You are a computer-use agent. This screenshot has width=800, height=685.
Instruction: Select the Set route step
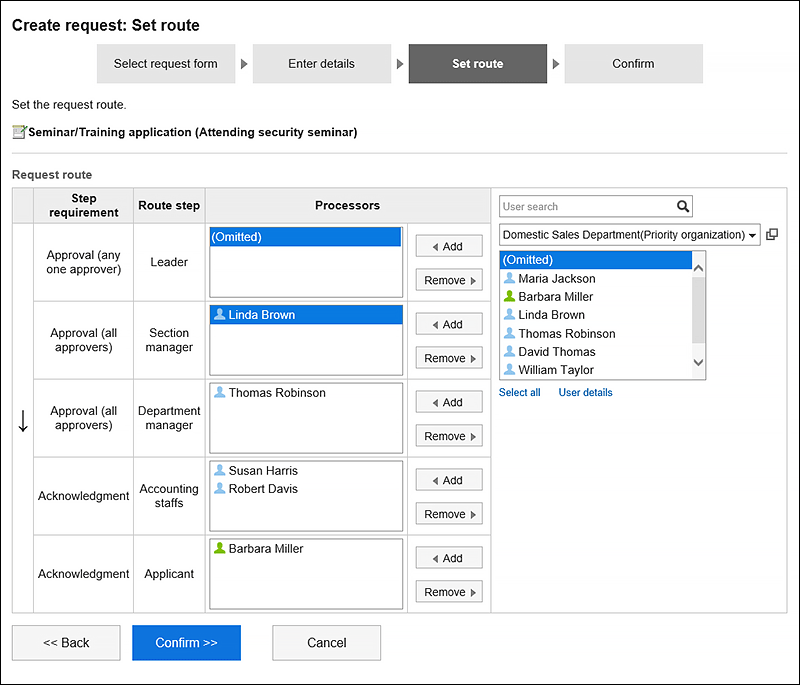478,64
